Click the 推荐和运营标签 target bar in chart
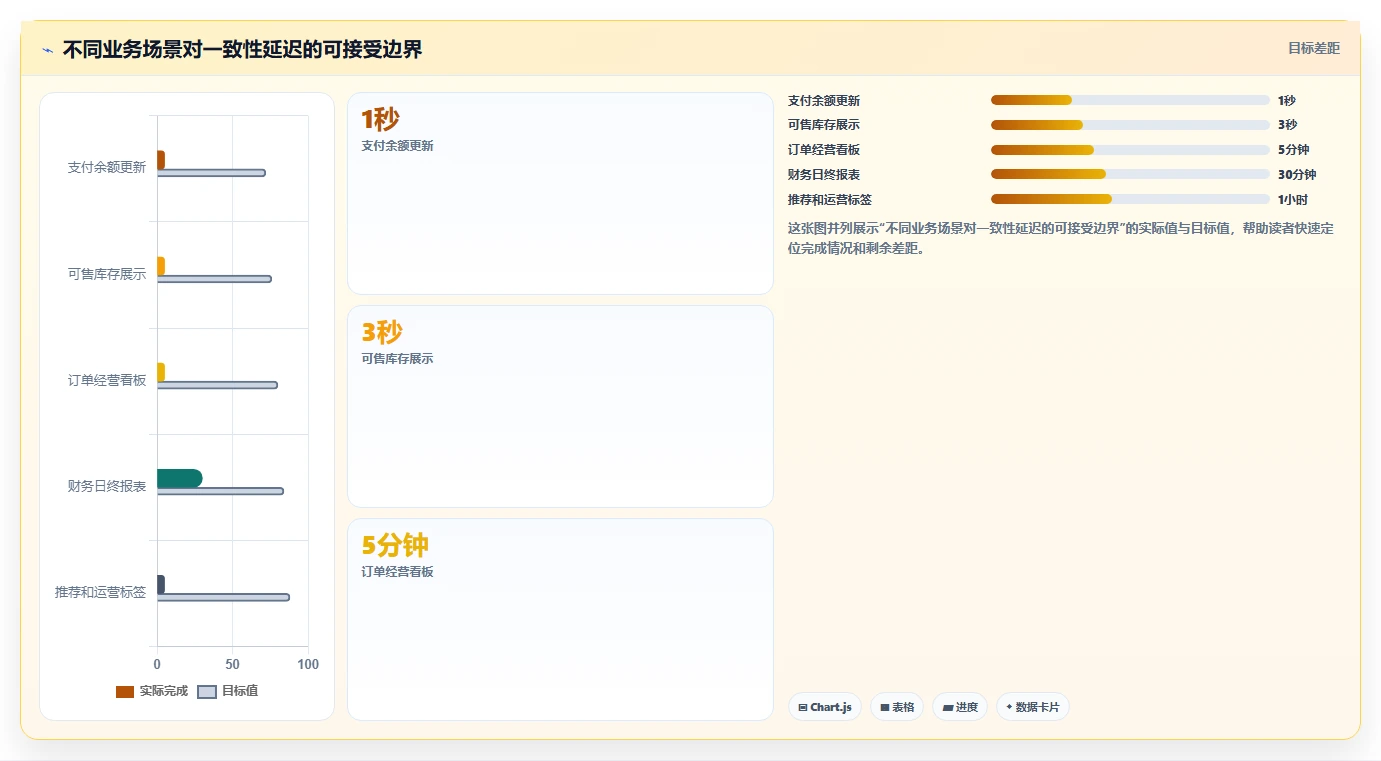The image size is (1381, 761). pos(223,597)
